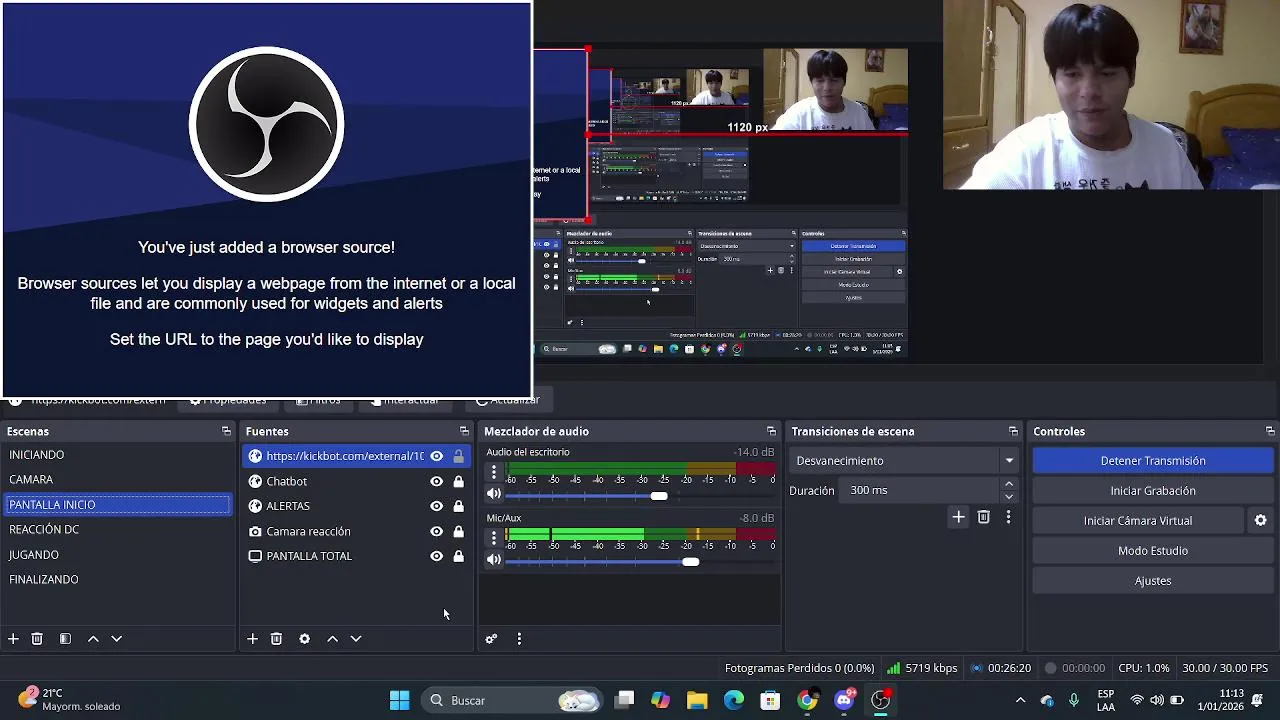Screen dimensions: 1280x720
Task: Open Discord from the taskbar
Action: (844, 700)
